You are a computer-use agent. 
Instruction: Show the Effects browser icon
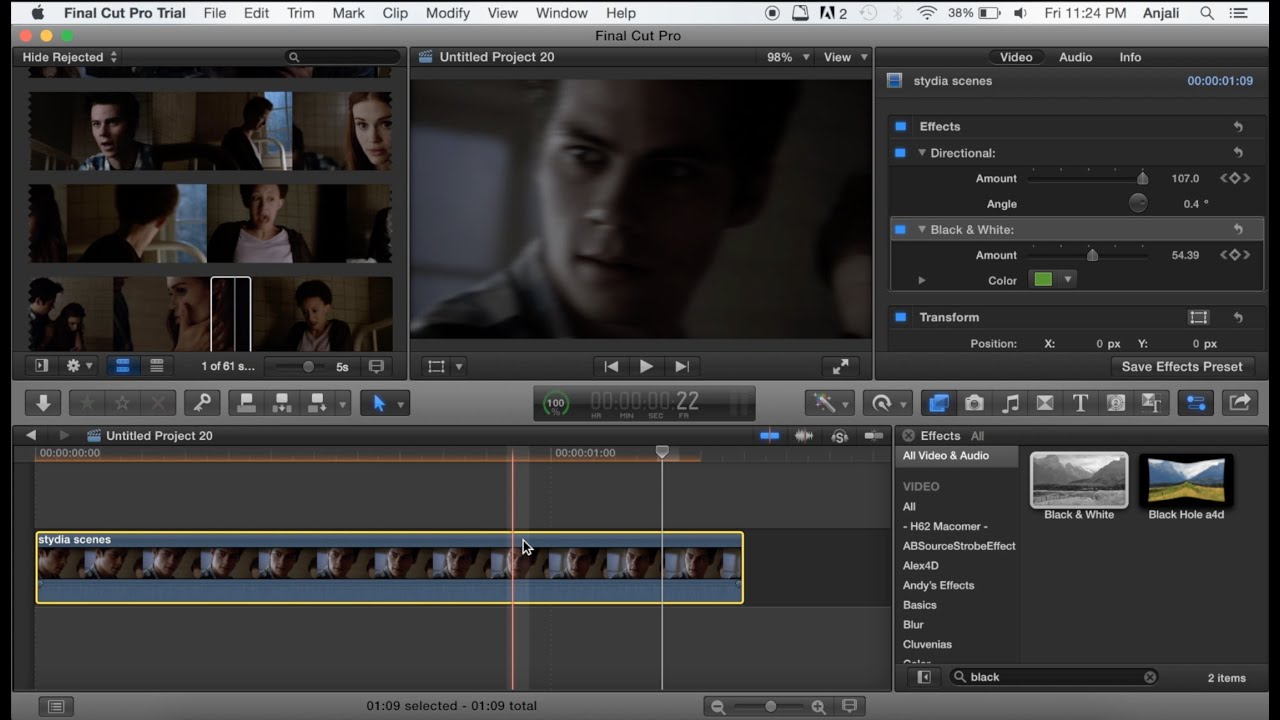(x=938, y=403)
